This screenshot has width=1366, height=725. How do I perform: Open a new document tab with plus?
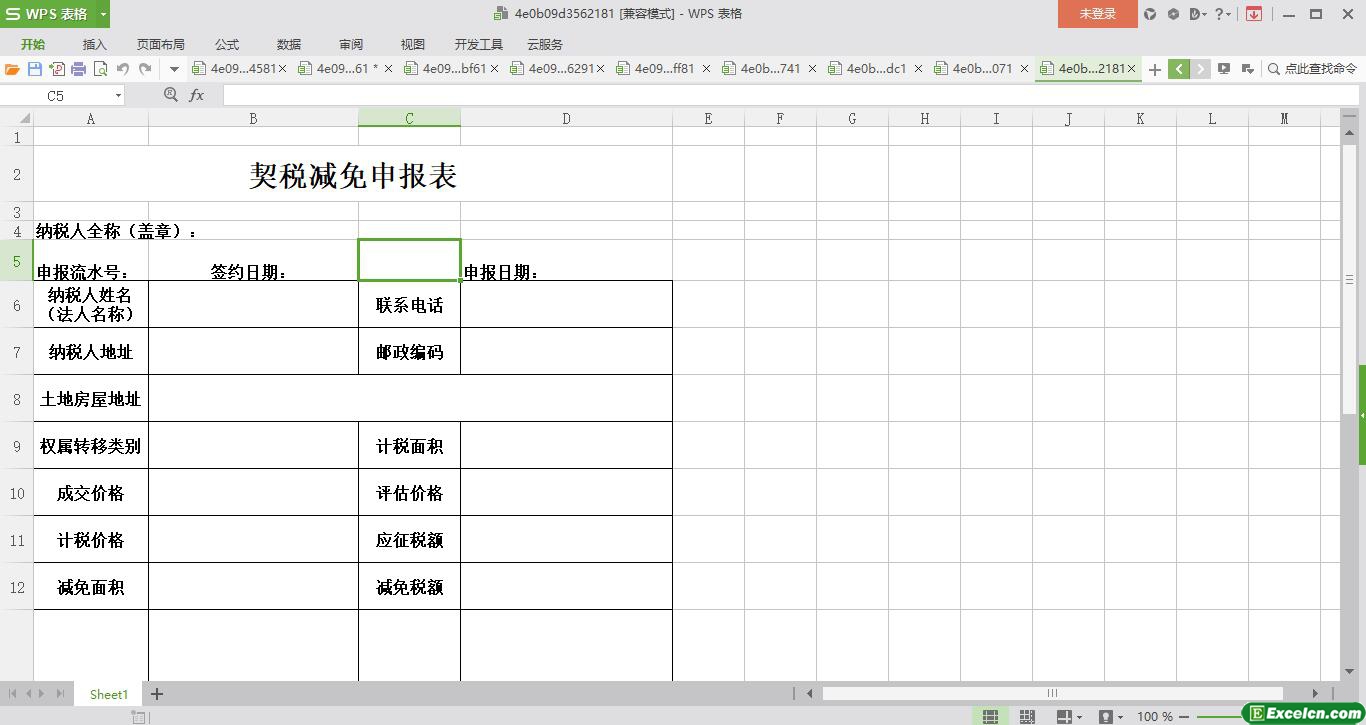point(1154,69)
